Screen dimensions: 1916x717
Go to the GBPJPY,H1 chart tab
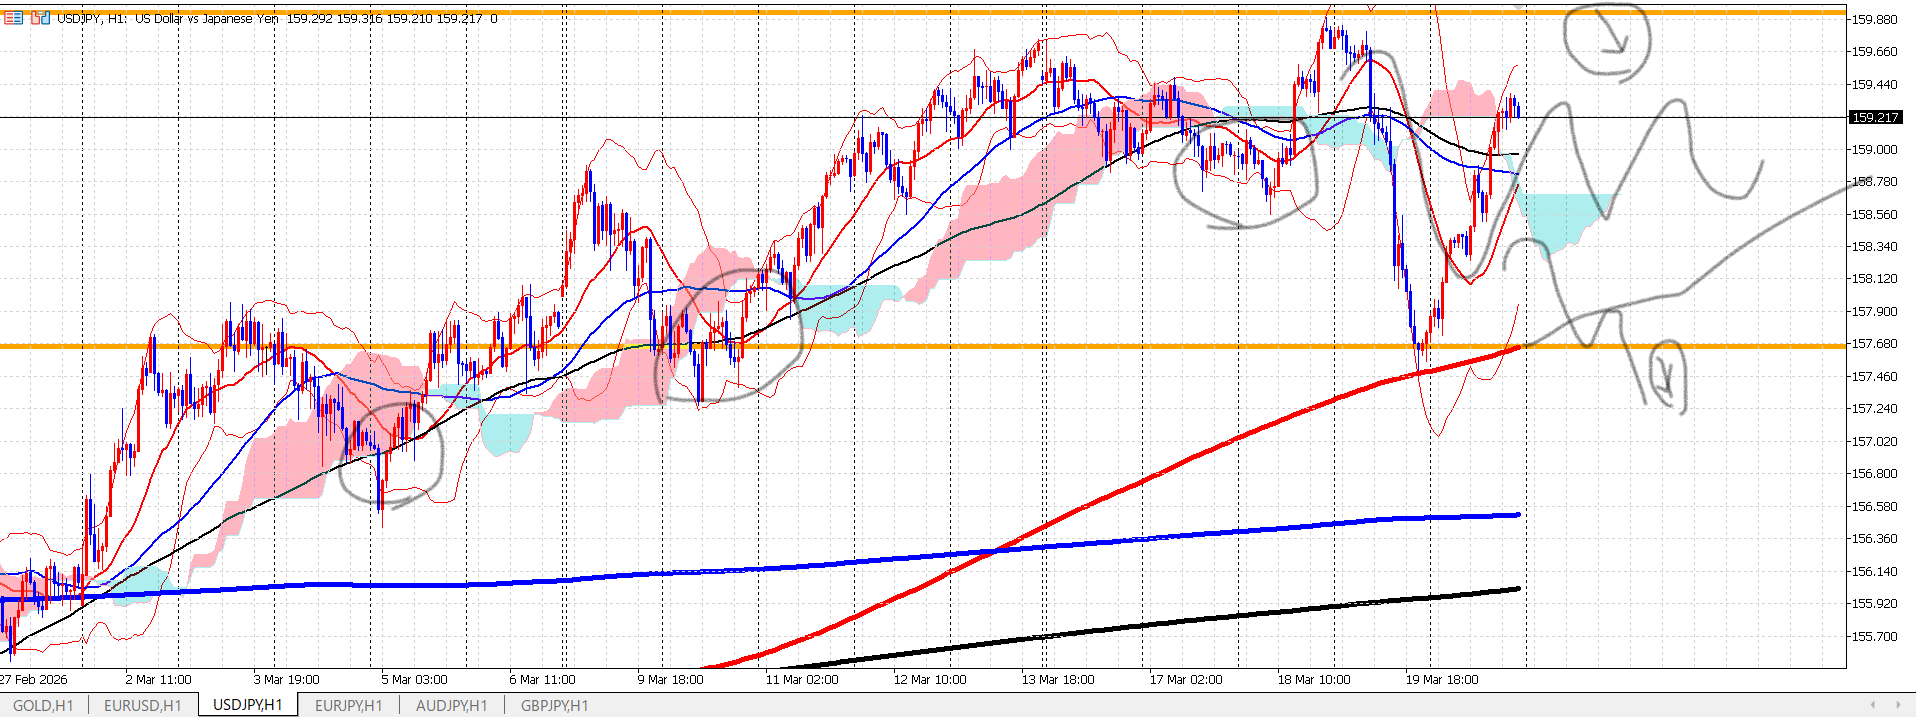point(554,705)
